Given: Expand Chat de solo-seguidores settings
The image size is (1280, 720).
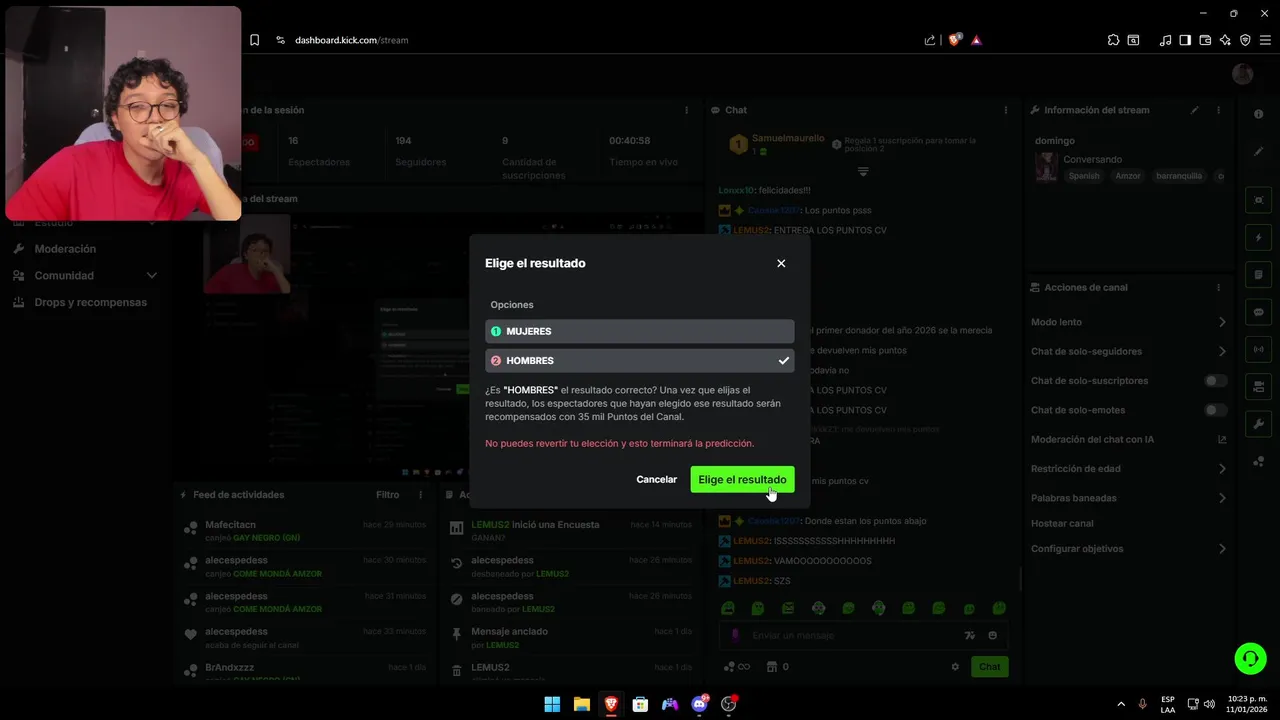Looking at the screenshot, I should pos(1222,351).
